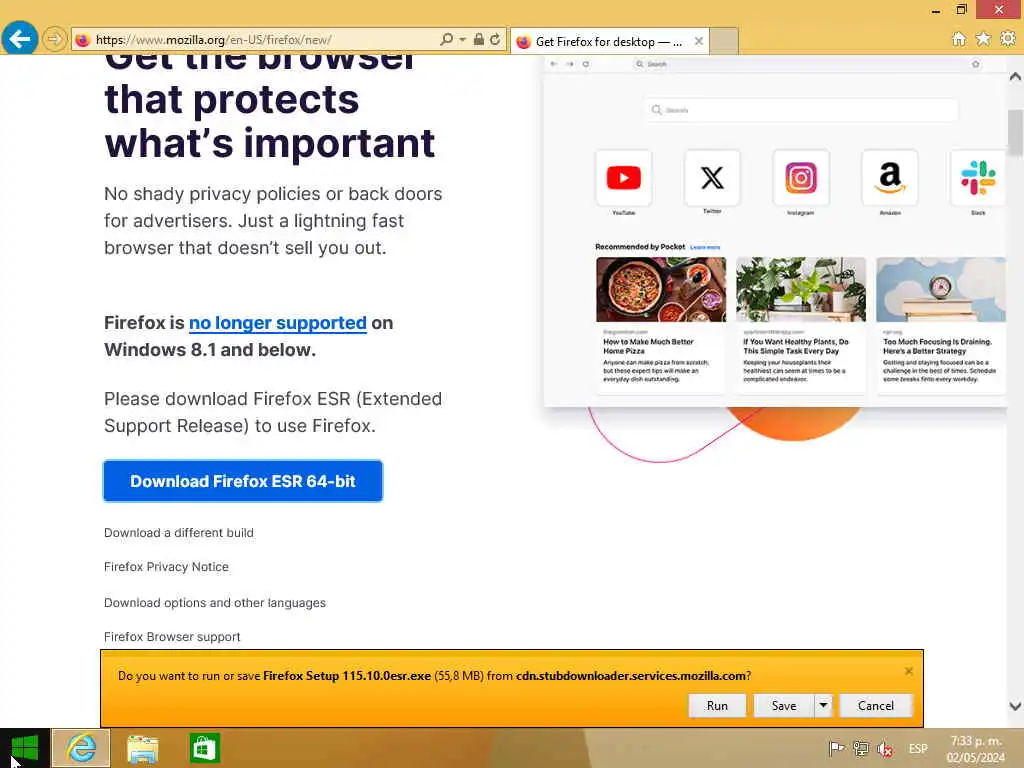Click the vertical scrollbar thumb
This screenshot has height=768, width=1024.
click(x=1015, y=133)
